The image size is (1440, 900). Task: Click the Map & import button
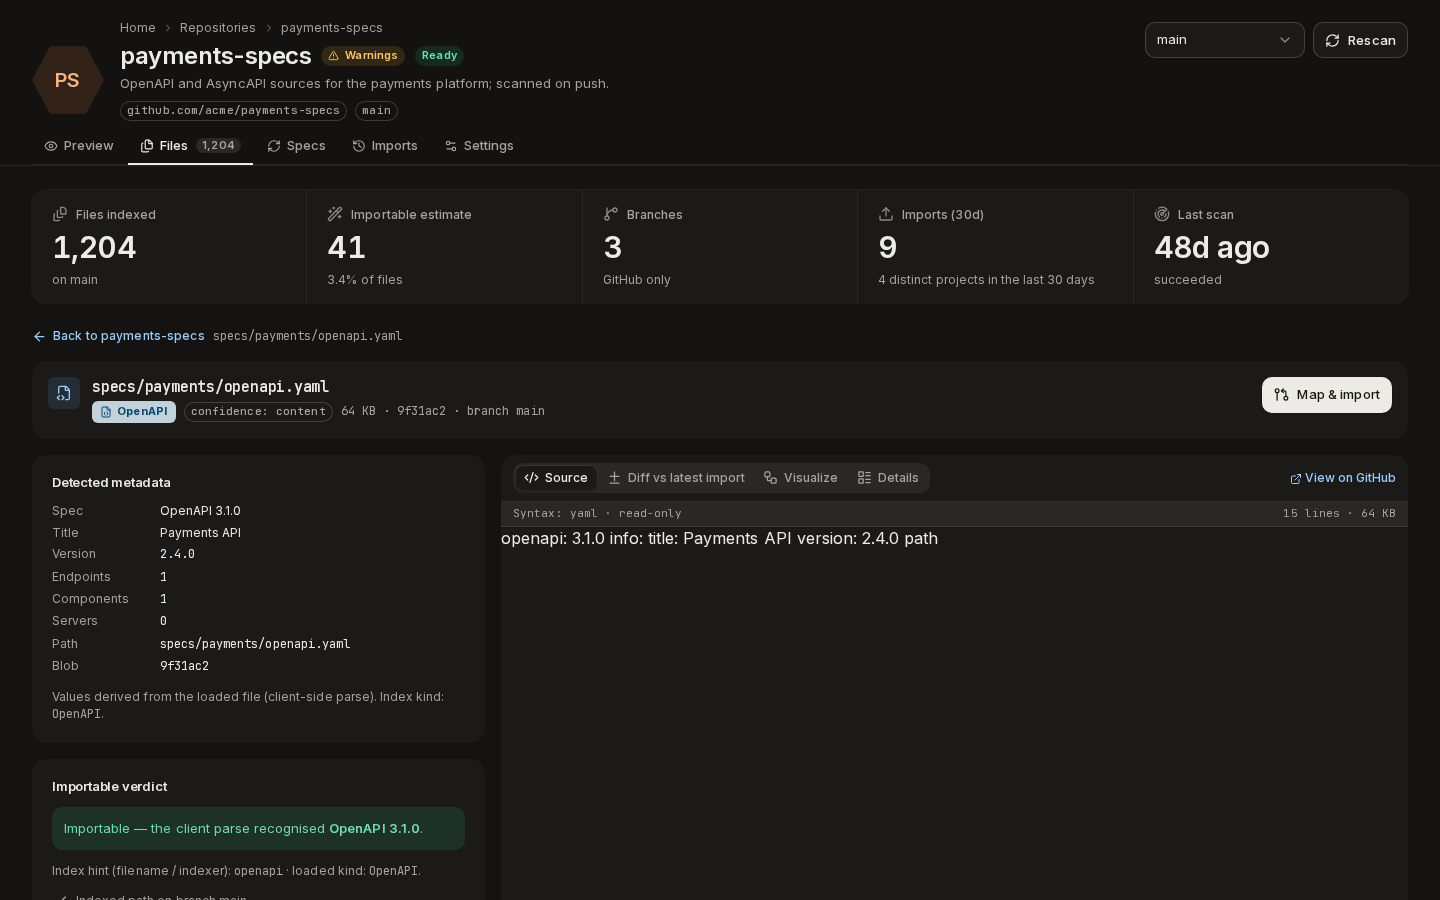pyautogui.click(x=1327, y=395)
